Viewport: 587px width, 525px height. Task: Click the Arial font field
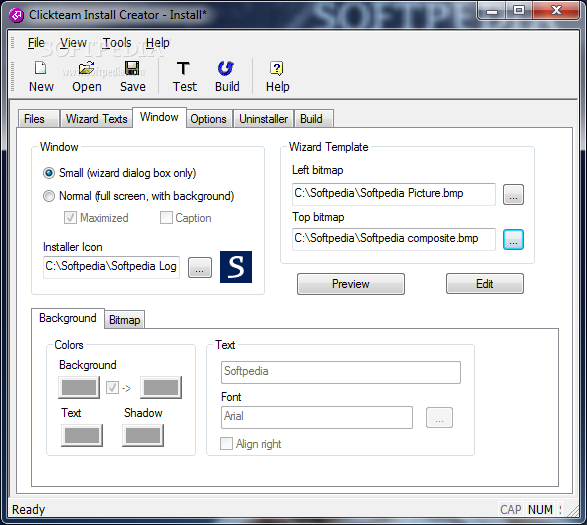(x=317, y=417)
